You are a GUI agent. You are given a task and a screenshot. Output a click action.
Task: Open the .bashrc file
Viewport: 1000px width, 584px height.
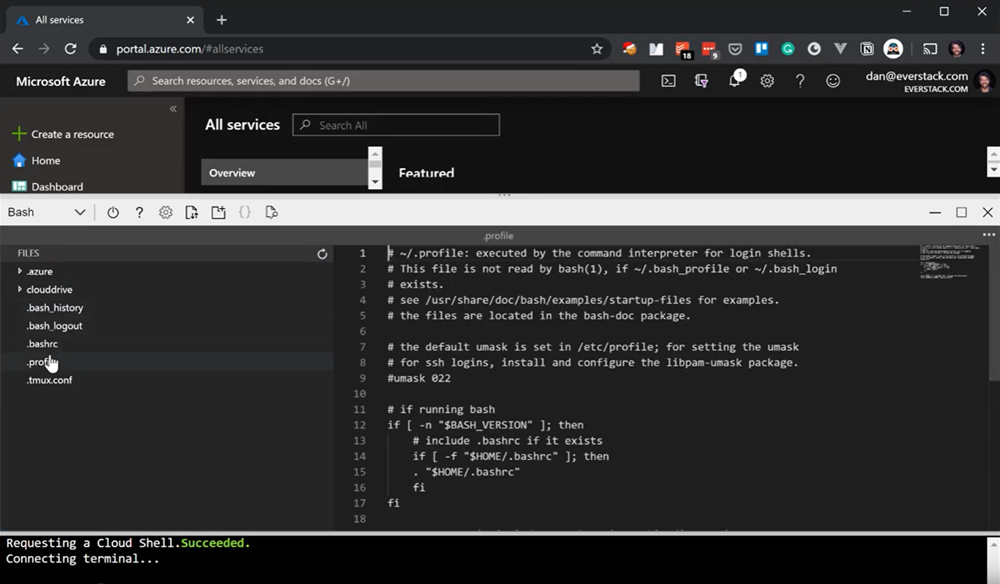point(42,343)
